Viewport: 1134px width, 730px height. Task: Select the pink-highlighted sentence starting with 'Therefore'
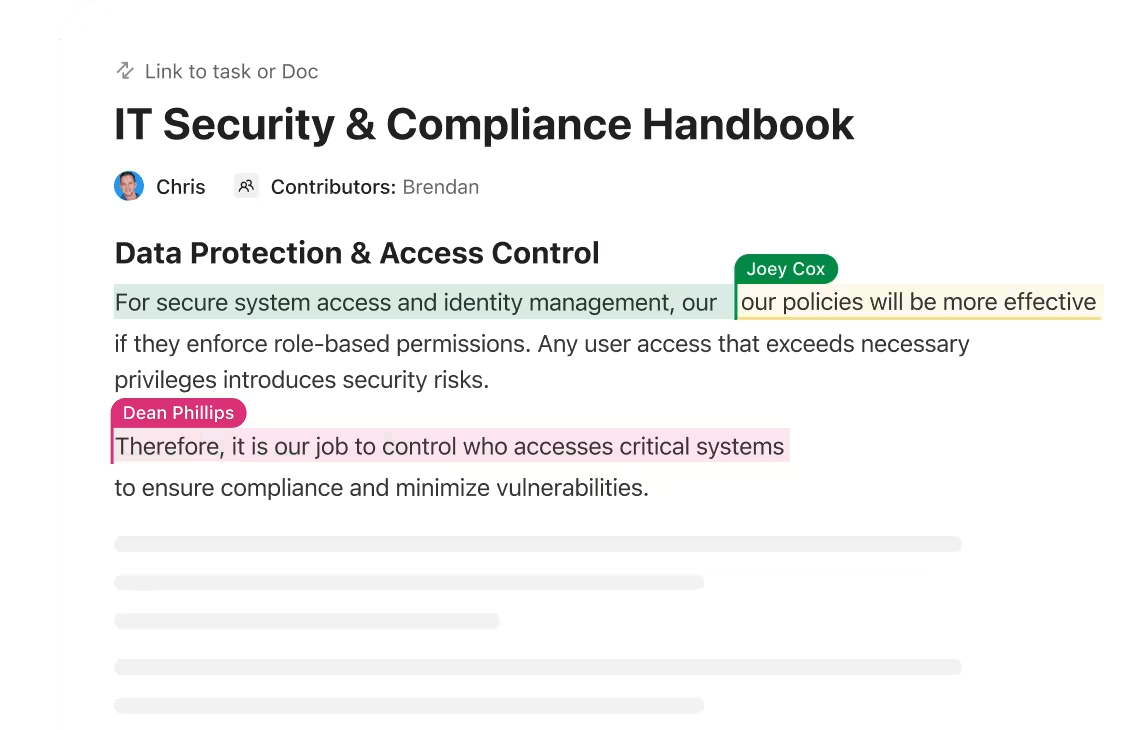pos(449,446)
